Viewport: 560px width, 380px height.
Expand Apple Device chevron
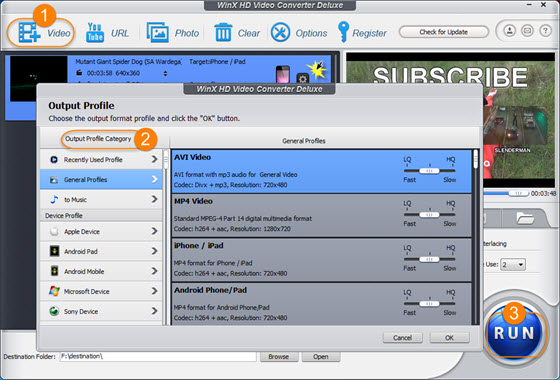pyautogui.click(x=154, y=231)
